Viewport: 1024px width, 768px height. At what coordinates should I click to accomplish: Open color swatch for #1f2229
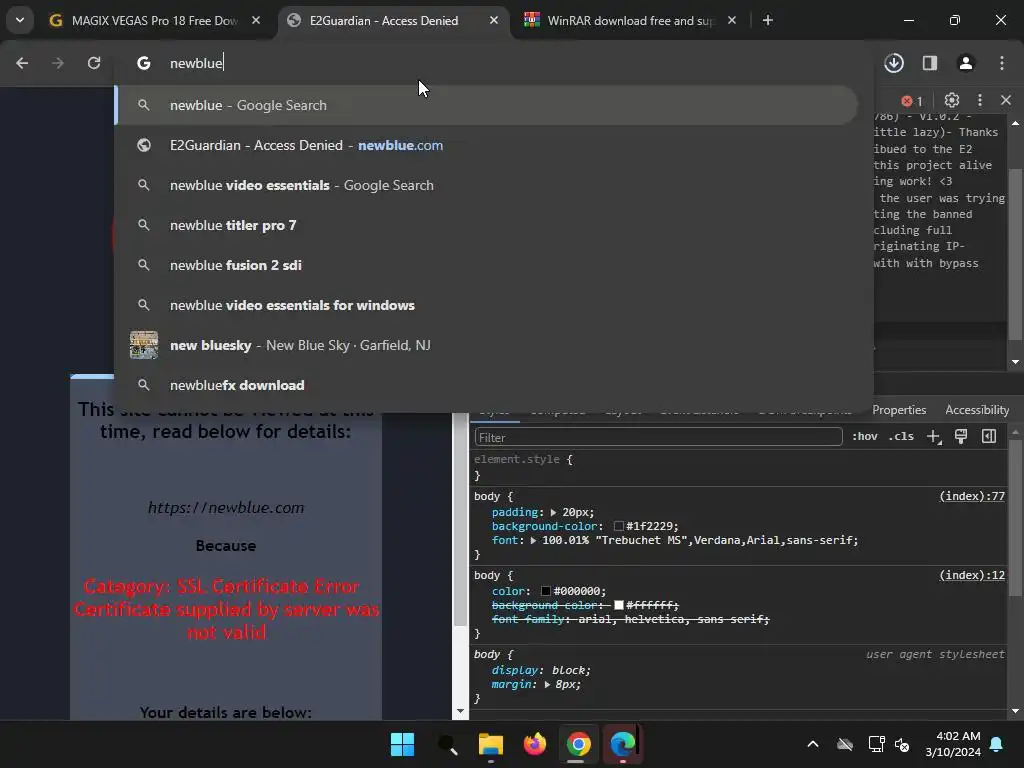(618, 526)
